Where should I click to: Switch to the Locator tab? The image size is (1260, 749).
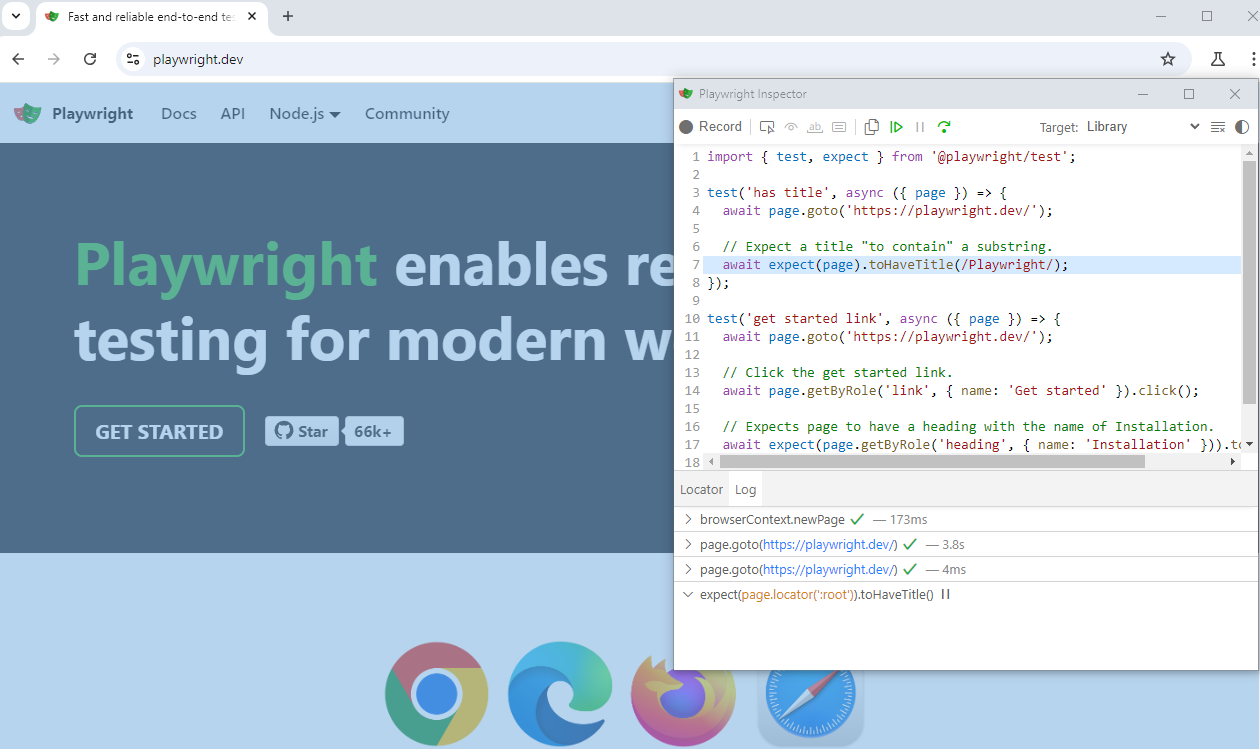pyautogui.click(x=701, y=489)
